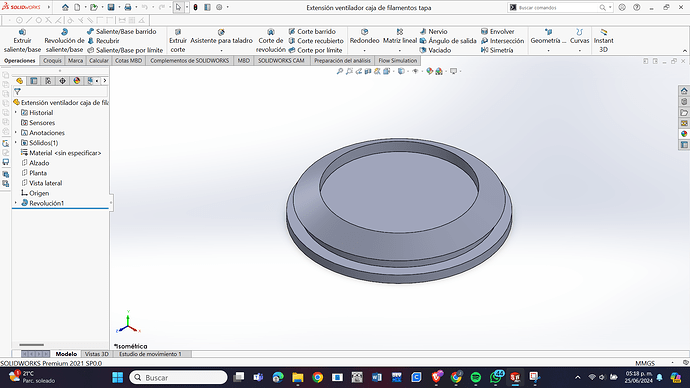Select the Corte de revolución tool
The width and height of the screenshot is (690, 388).
[271, 40]
